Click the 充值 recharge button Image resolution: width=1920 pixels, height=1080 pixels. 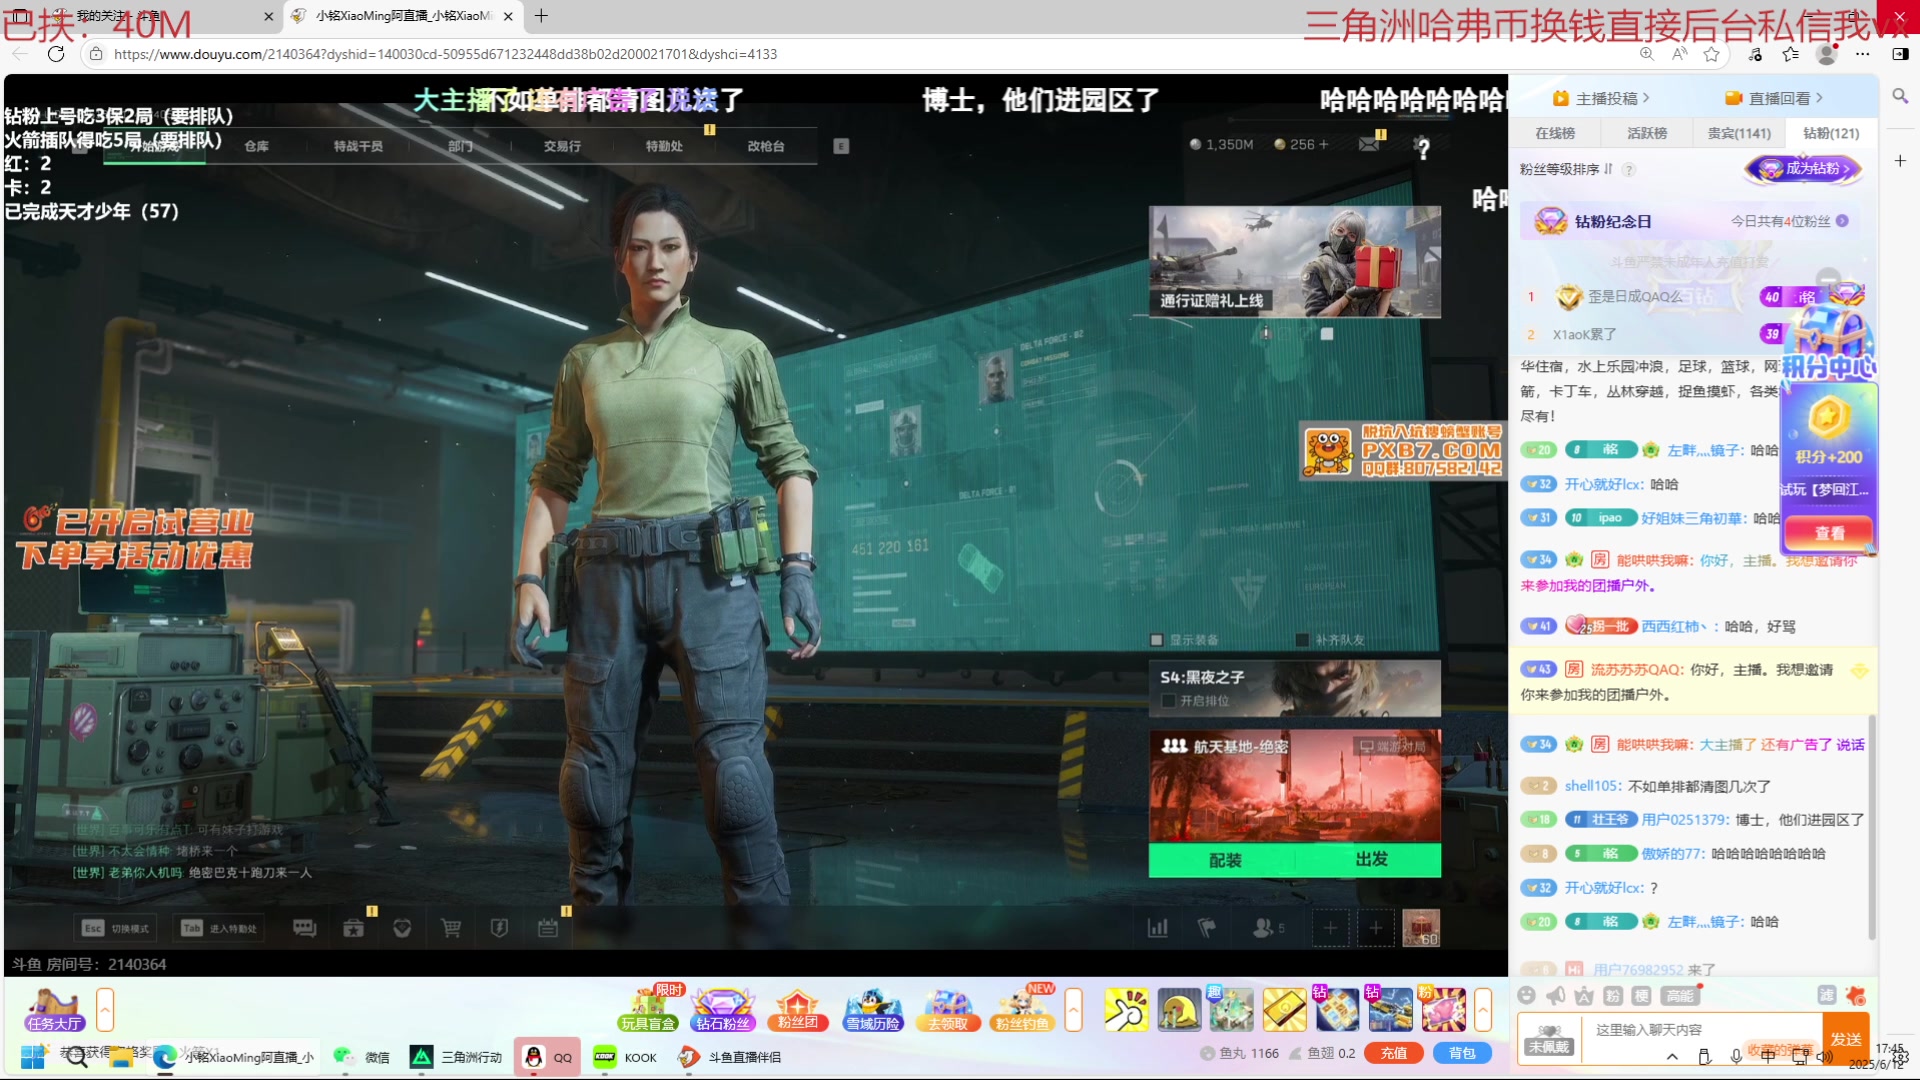click(x=1394, y=1053)
